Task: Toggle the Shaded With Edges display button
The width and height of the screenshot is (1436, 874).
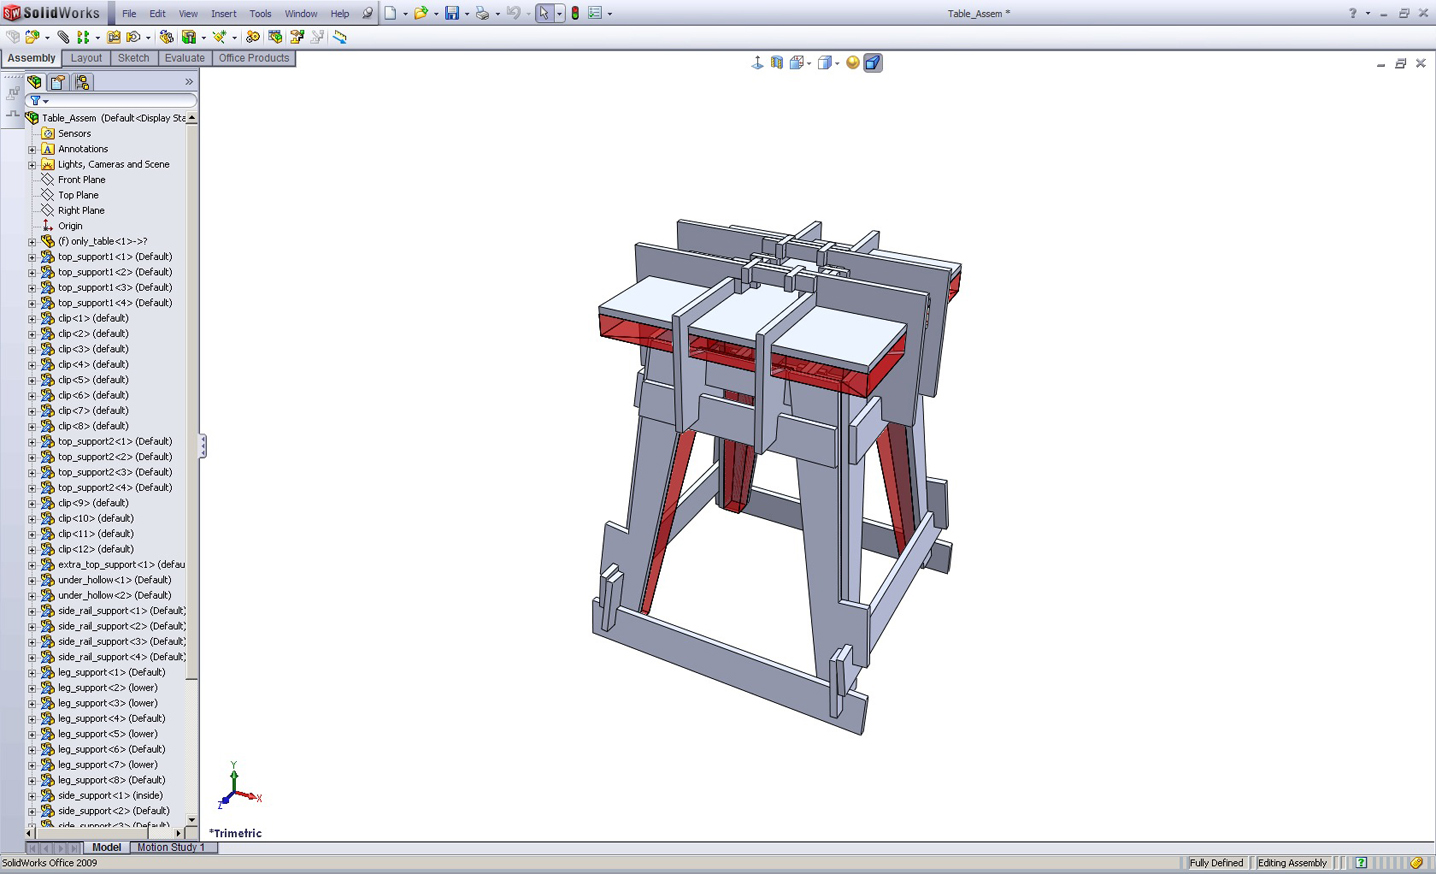Action: click(x=873, y=63)
